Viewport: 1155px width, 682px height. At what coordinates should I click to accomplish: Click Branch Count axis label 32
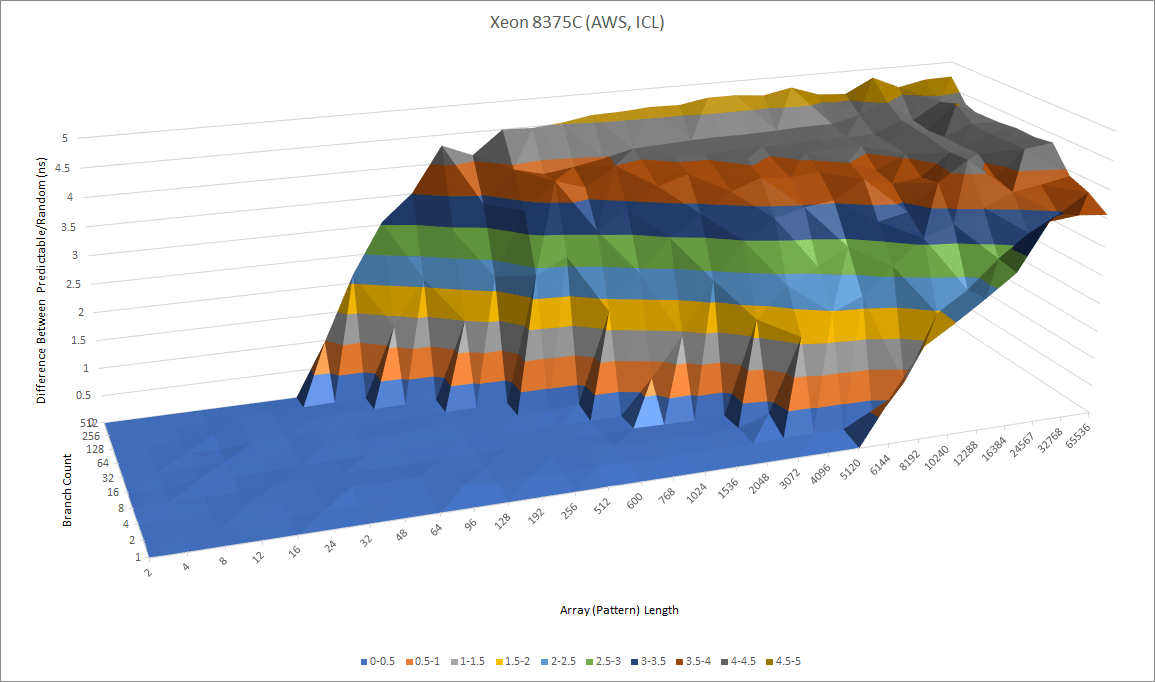click(x=108, y=478)
